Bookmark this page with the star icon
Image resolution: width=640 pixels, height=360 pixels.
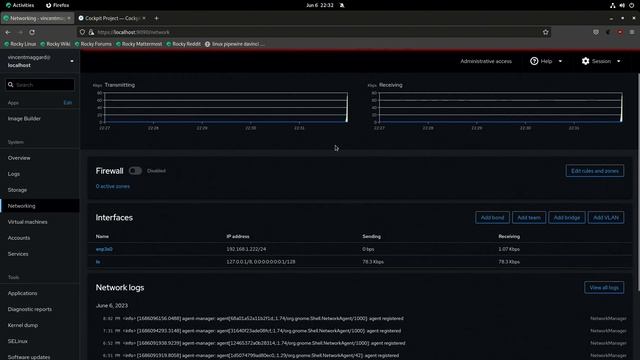pos(545,32)
